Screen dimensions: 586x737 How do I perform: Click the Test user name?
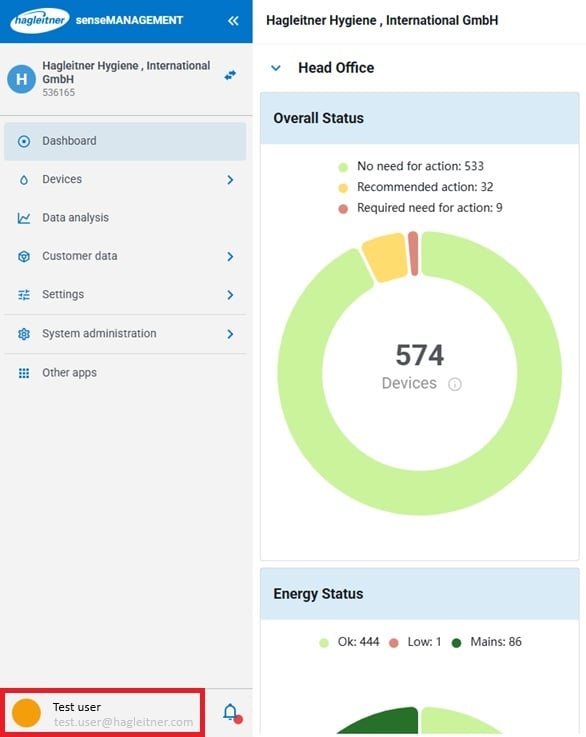(77, 707)
